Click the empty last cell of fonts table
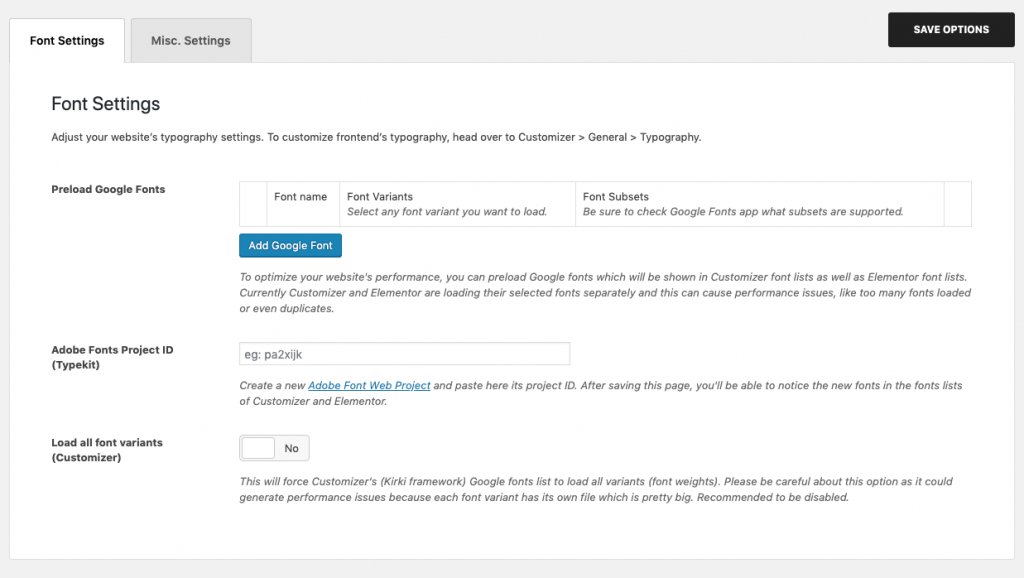The image size is (1024, 578). pyautogui.click(x=957, y=204)
